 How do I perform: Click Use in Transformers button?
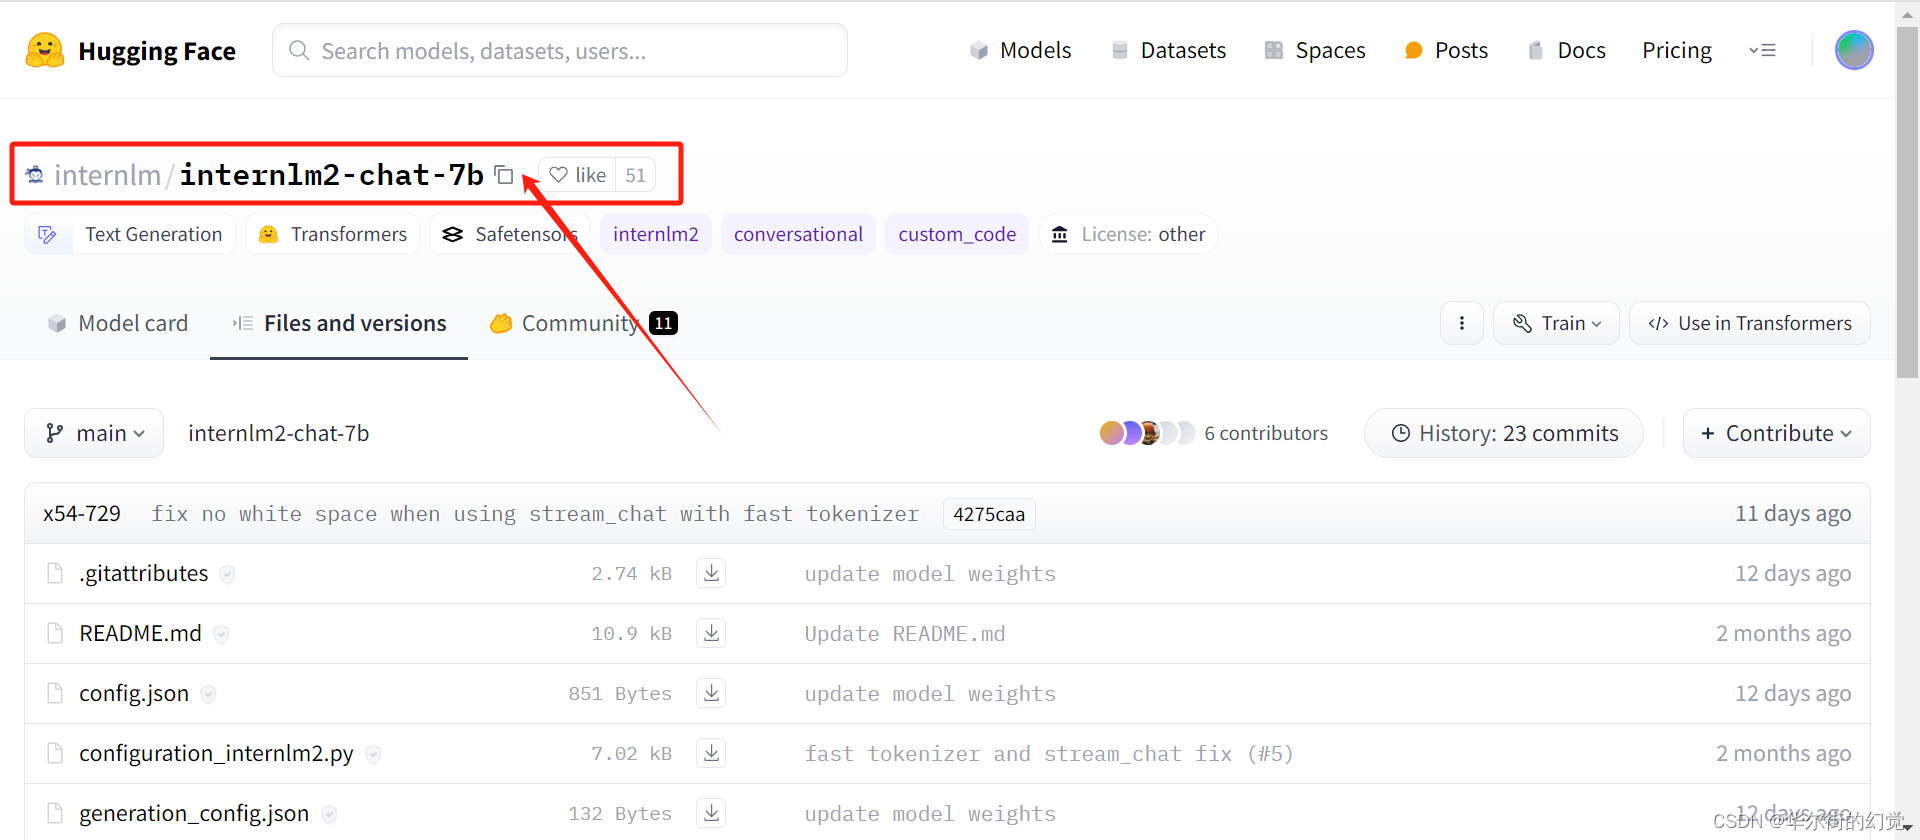1750,323
